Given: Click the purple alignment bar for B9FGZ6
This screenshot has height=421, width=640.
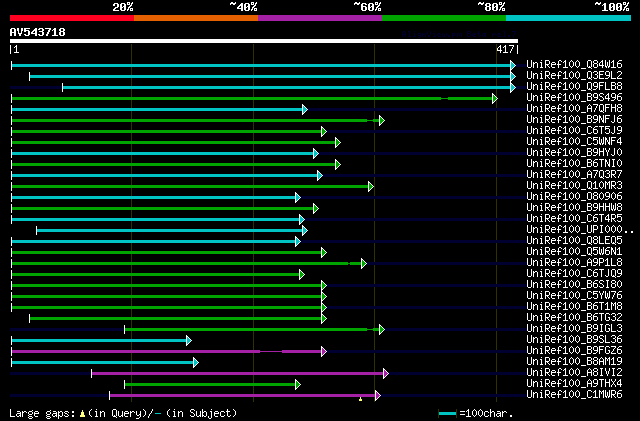Looking at the screenshot, I should [x=167, y=351].
